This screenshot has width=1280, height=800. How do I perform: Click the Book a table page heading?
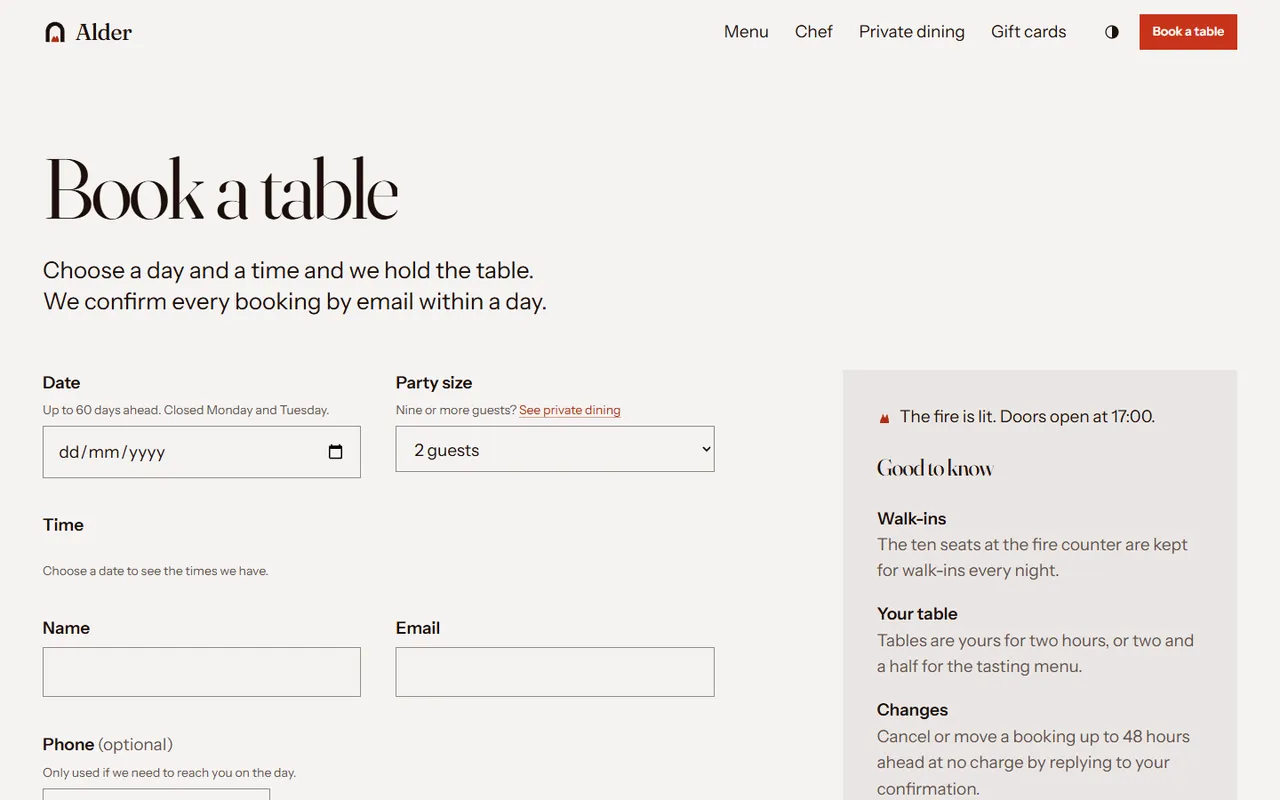[221, 190]
